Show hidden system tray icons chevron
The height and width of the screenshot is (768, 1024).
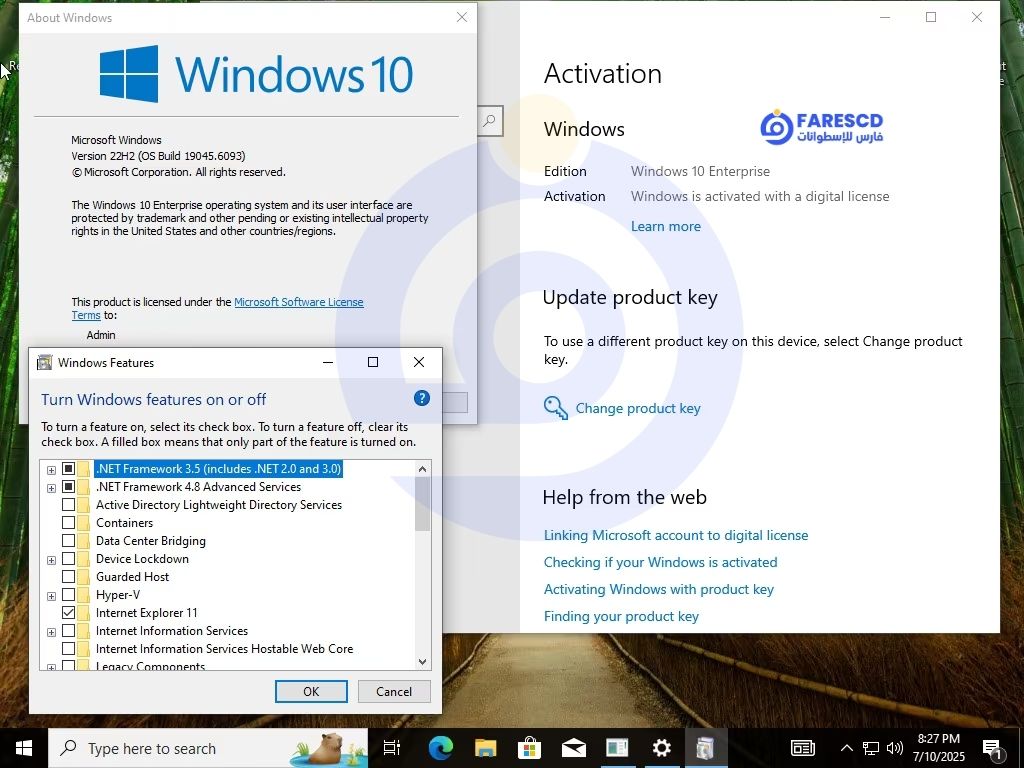coord(846,748)
